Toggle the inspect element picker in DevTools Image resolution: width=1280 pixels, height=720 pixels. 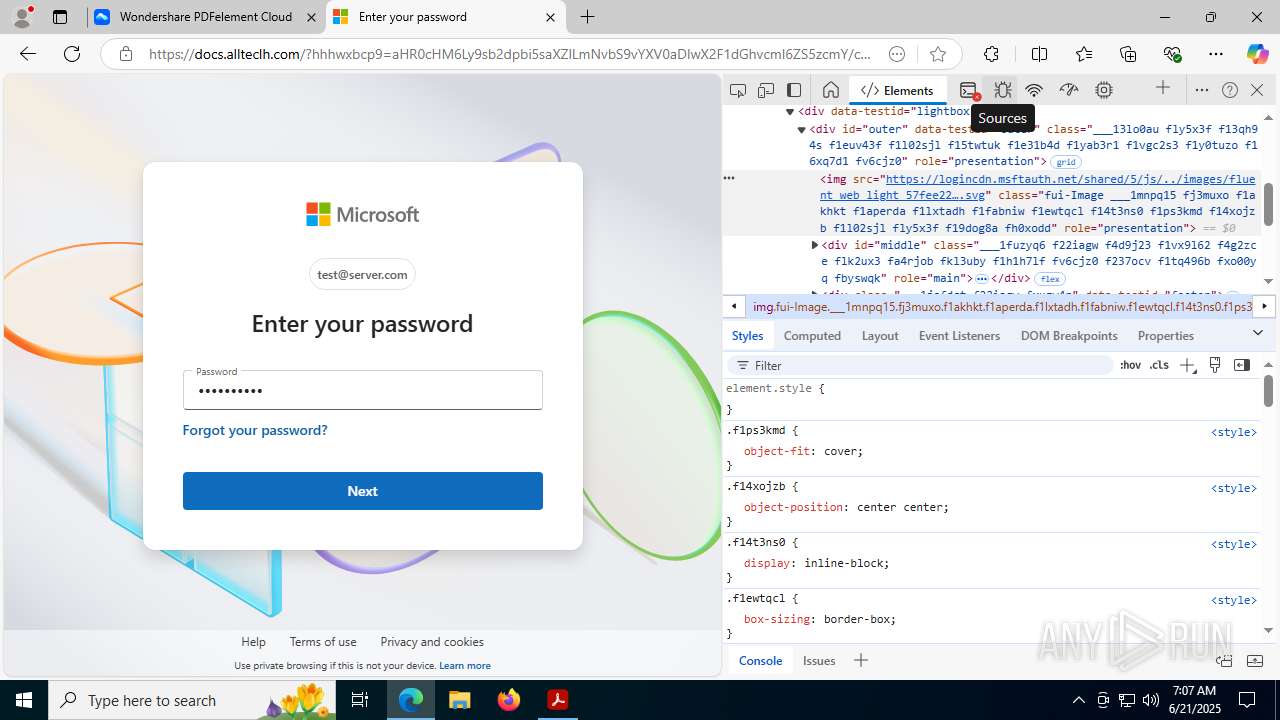tap(738, 90)
